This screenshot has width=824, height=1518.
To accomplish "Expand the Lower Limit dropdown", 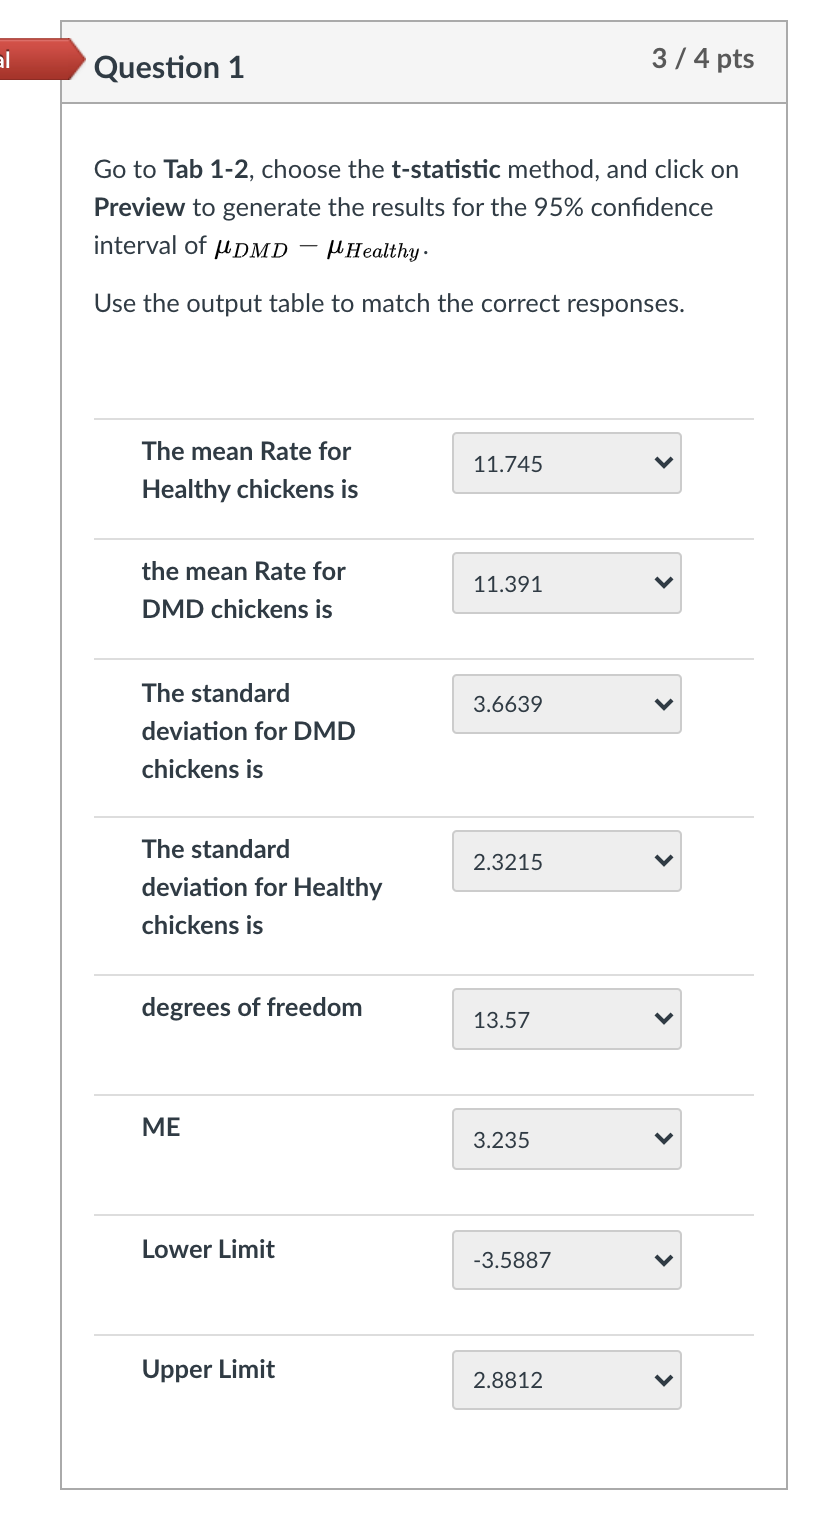I will 566,1259.
